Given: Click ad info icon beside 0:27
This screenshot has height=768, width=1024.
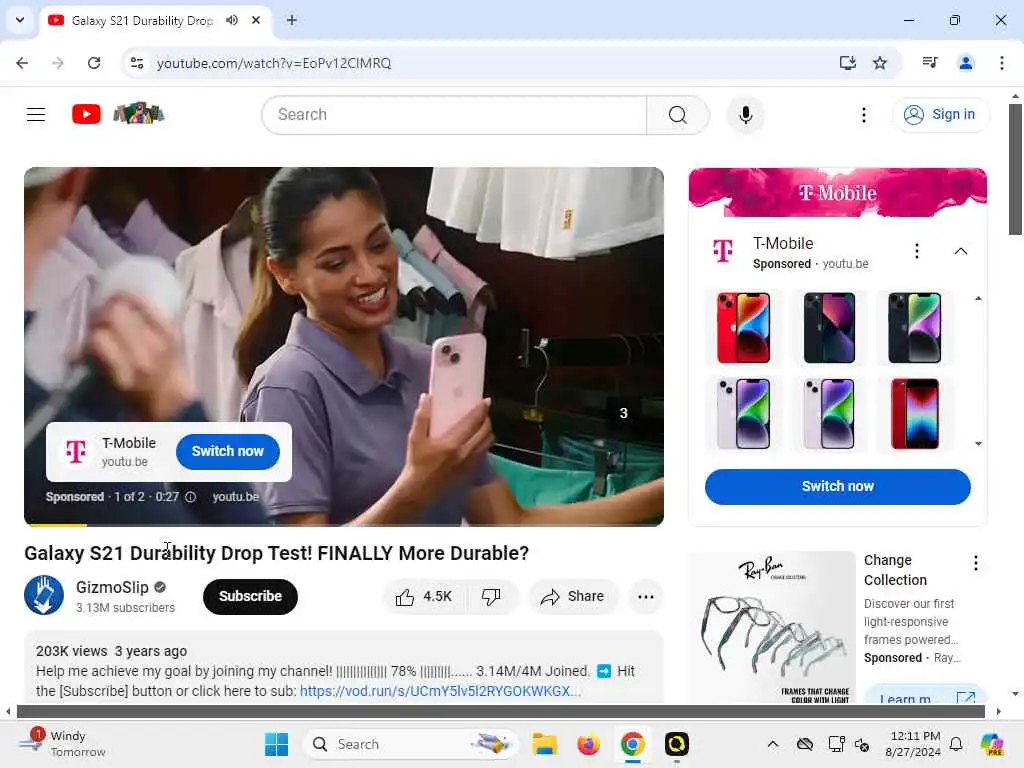Looking at the screenshot, I should coord(190,497).
